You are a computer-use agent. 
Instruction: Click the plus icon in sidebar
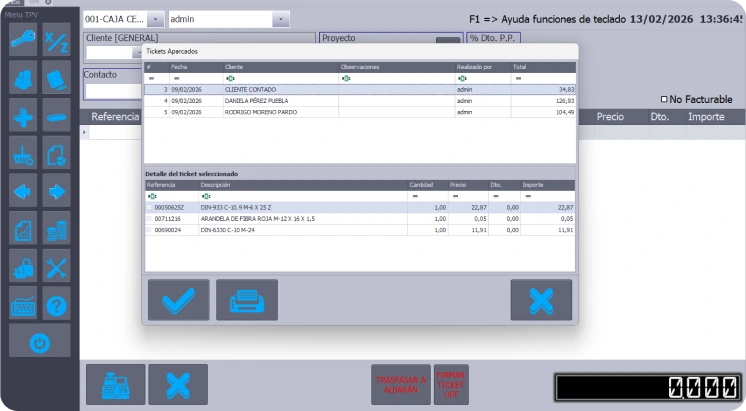coord(23,115)
